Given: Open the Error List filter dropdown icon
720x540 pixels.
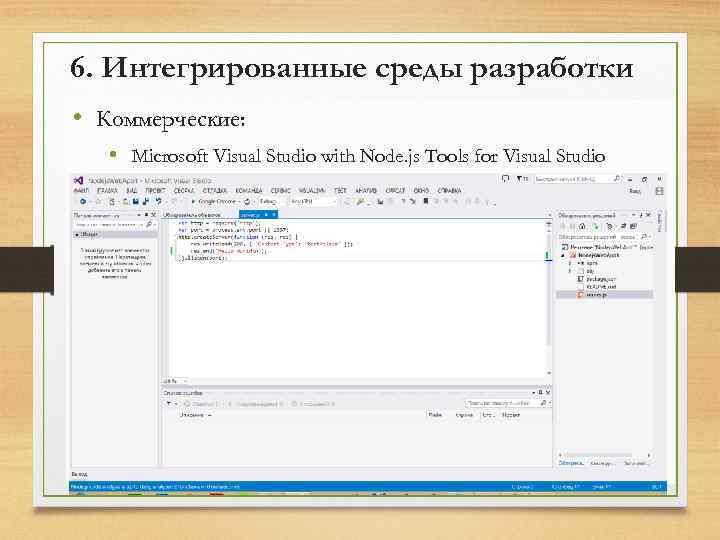Looking at the screenshot, I should coord(171,404).
